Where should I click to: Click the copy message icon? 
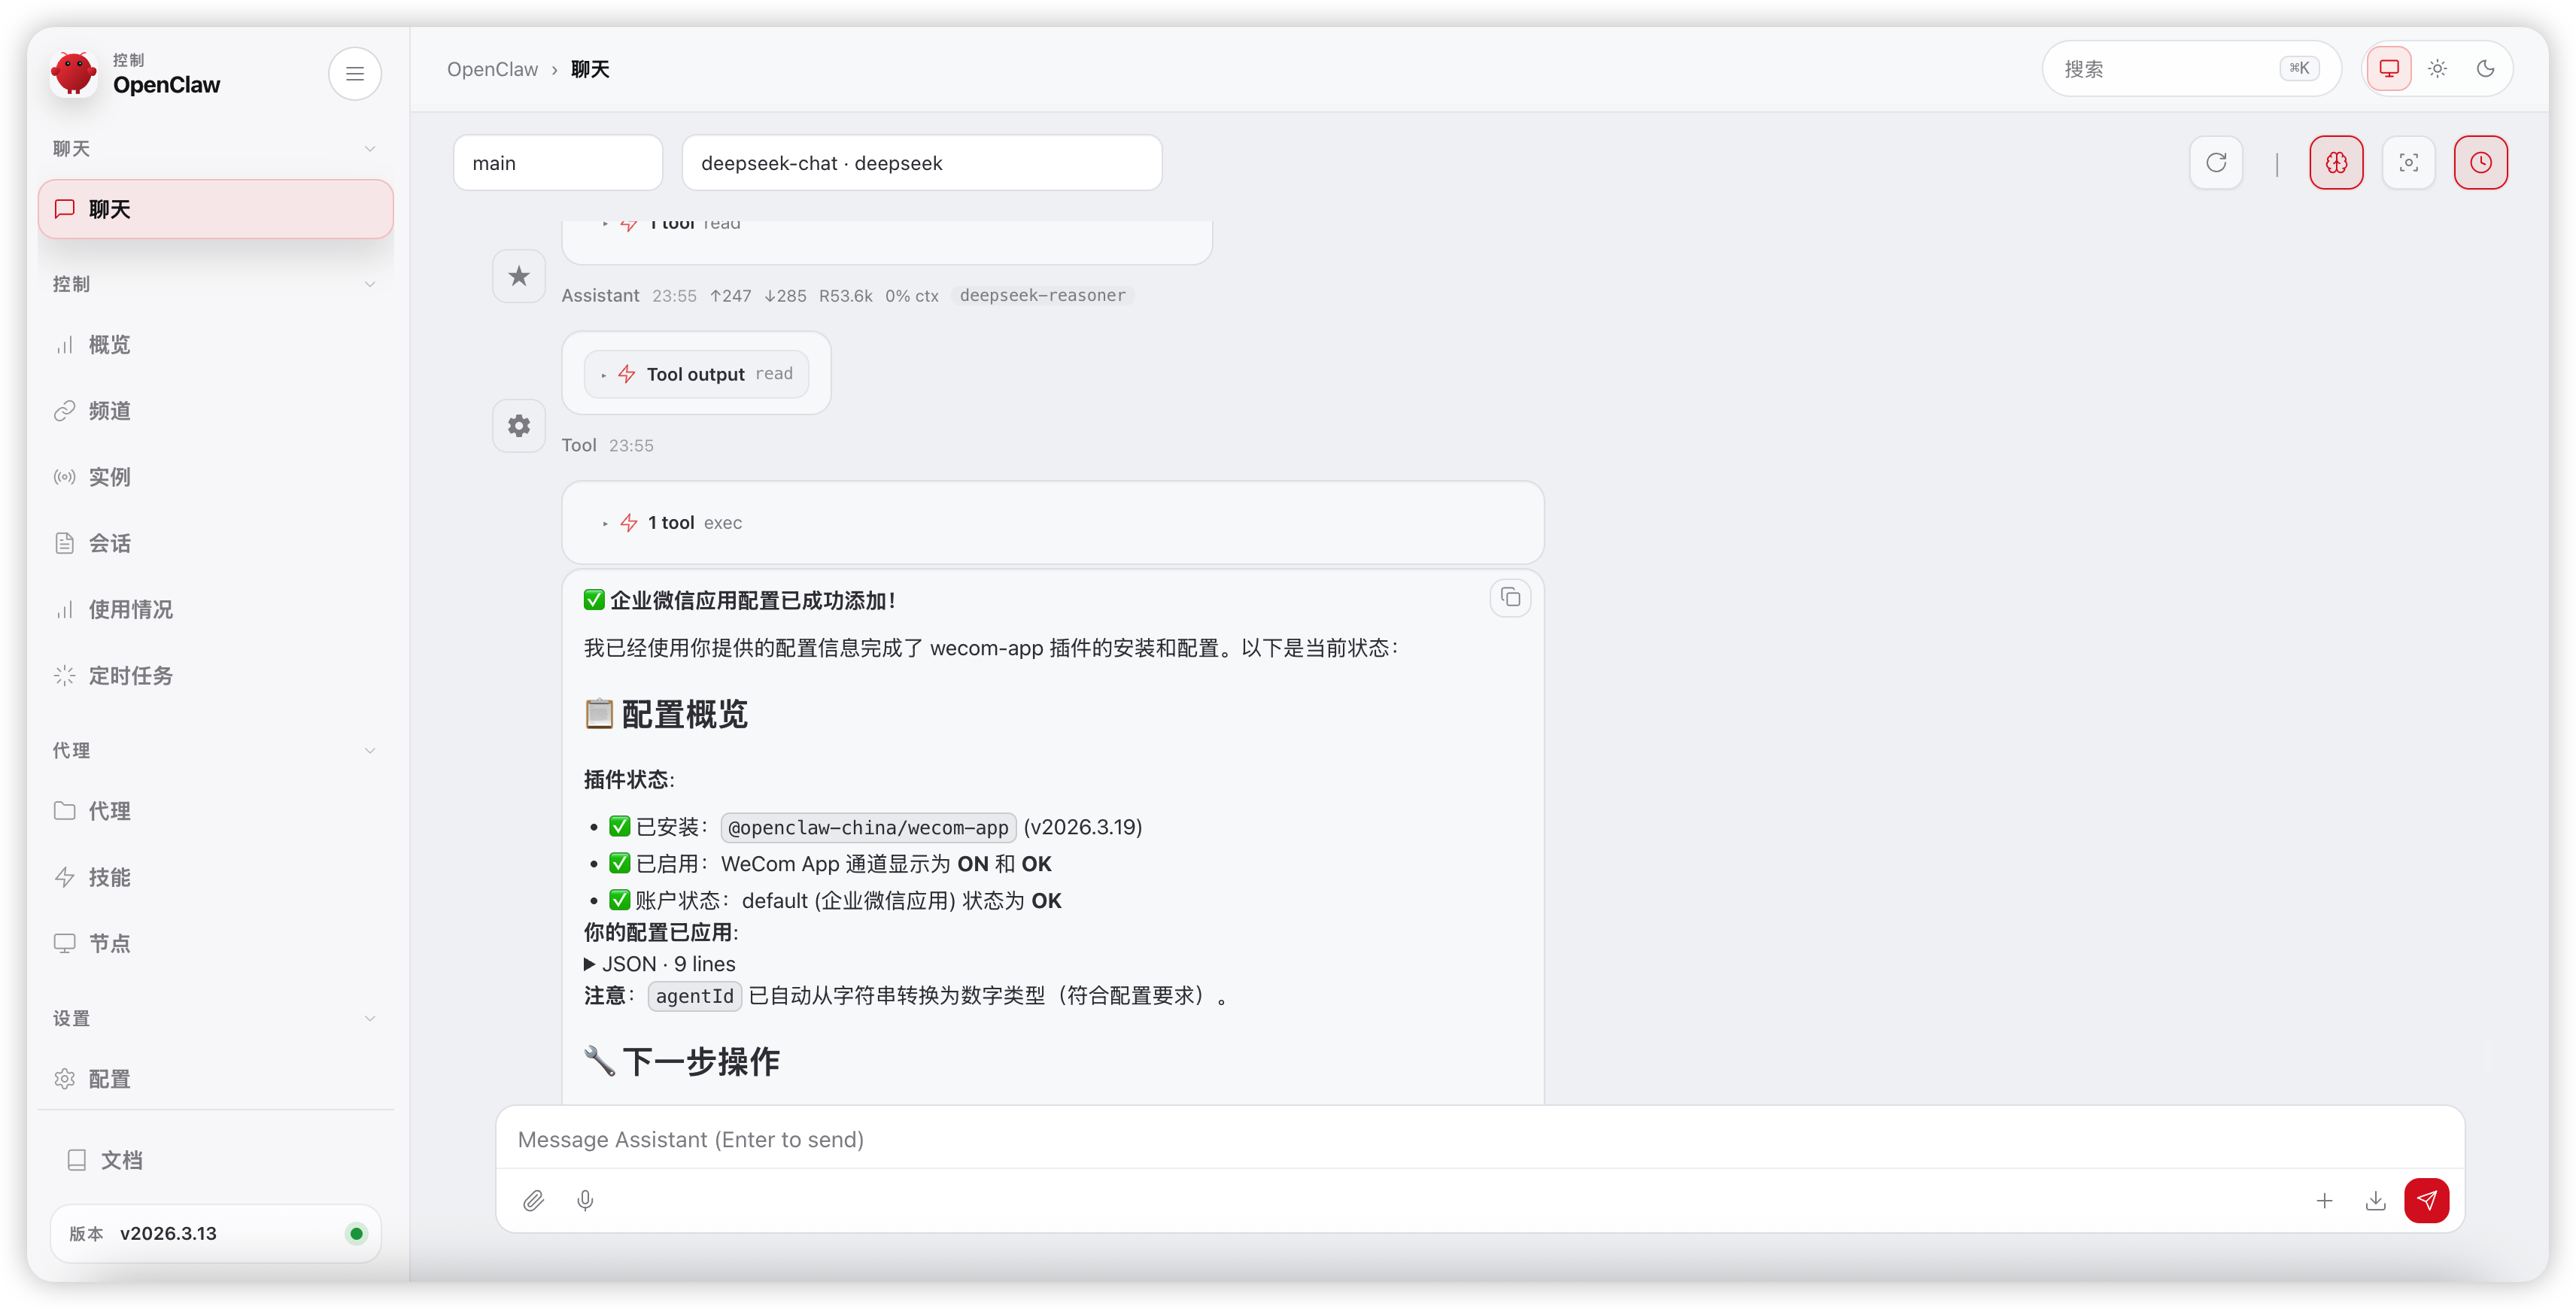(1510, 598)
